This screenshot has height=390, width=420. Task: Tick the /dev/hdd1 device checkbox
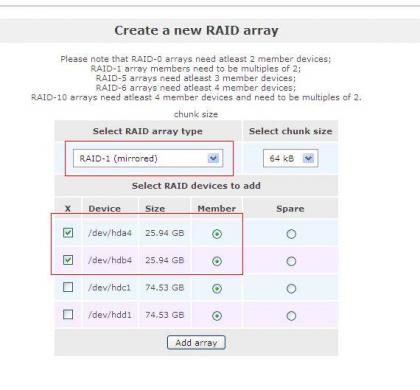pyautogui.click(x=68, y=314)
